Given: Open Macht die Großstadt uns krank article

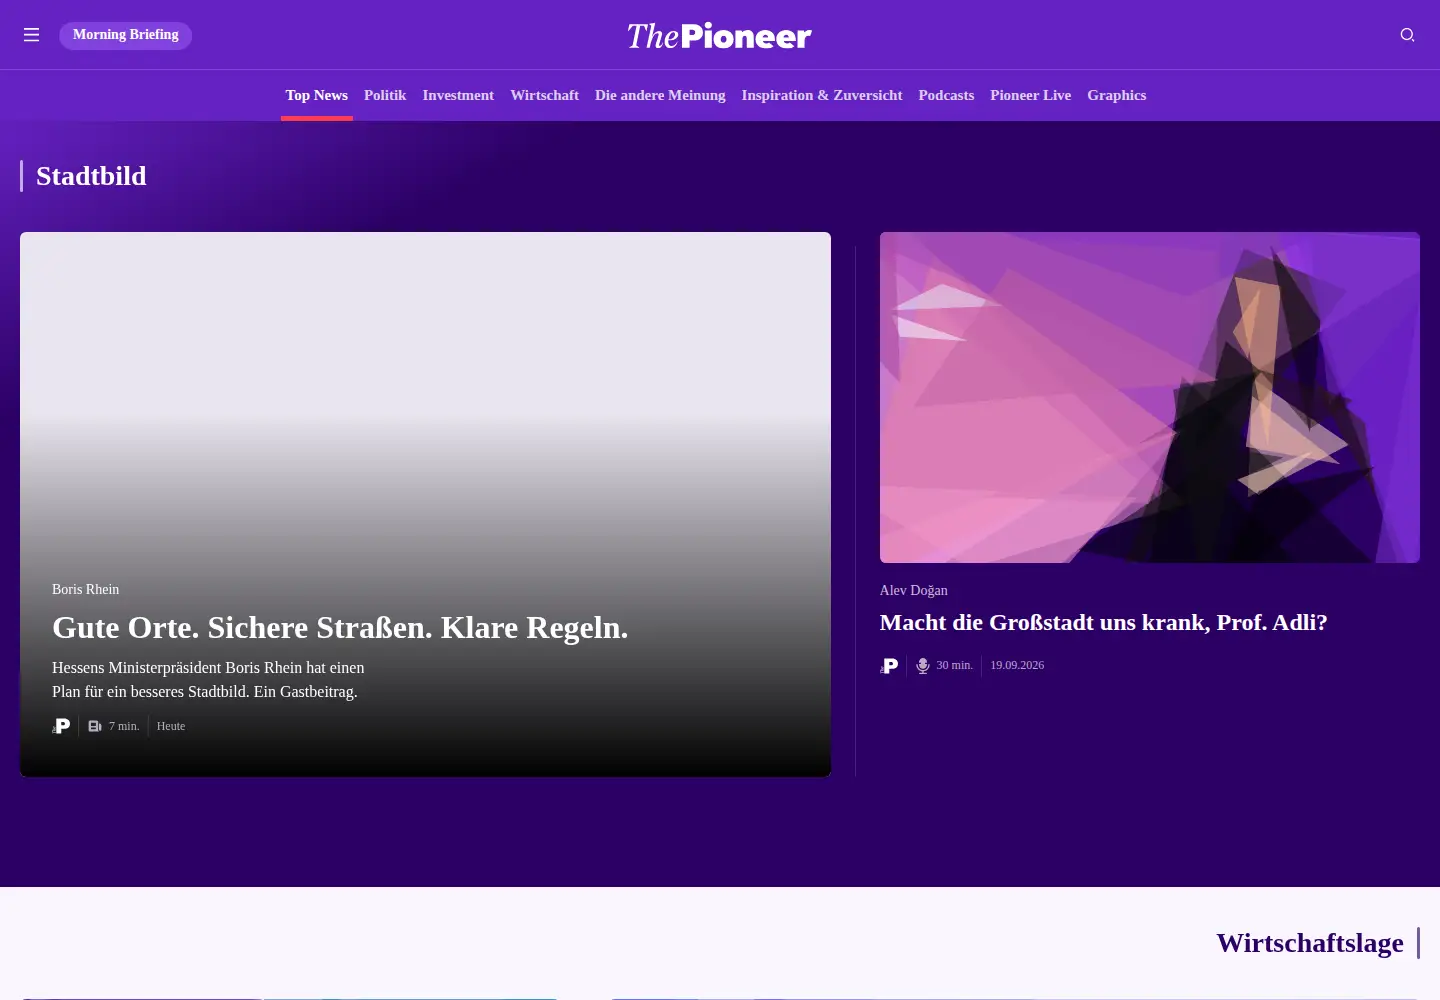Looking at the screenshot, I should (1103, 622).
